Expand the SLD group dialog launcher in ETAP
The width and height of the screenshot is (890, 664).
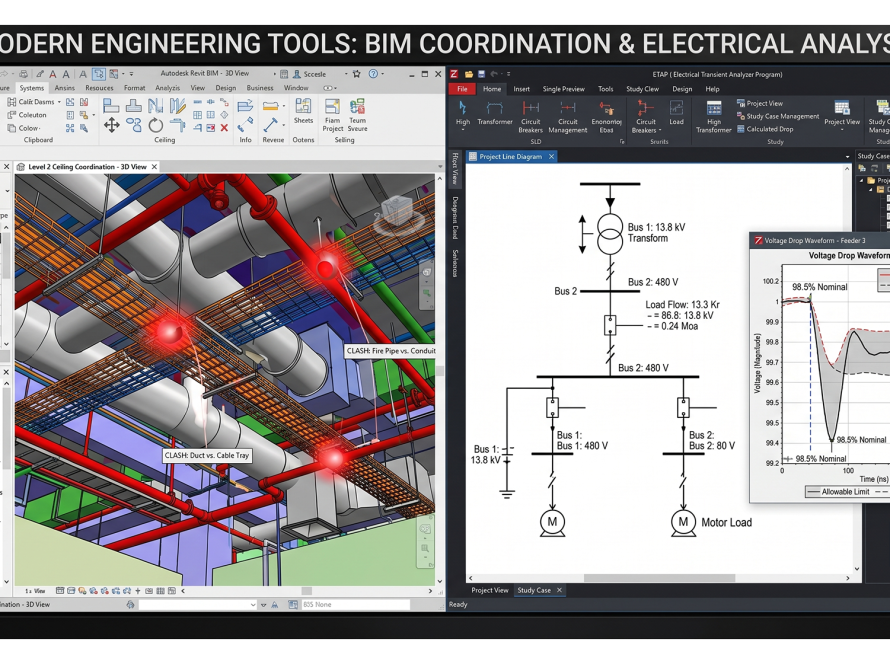[x=622, y=142]
